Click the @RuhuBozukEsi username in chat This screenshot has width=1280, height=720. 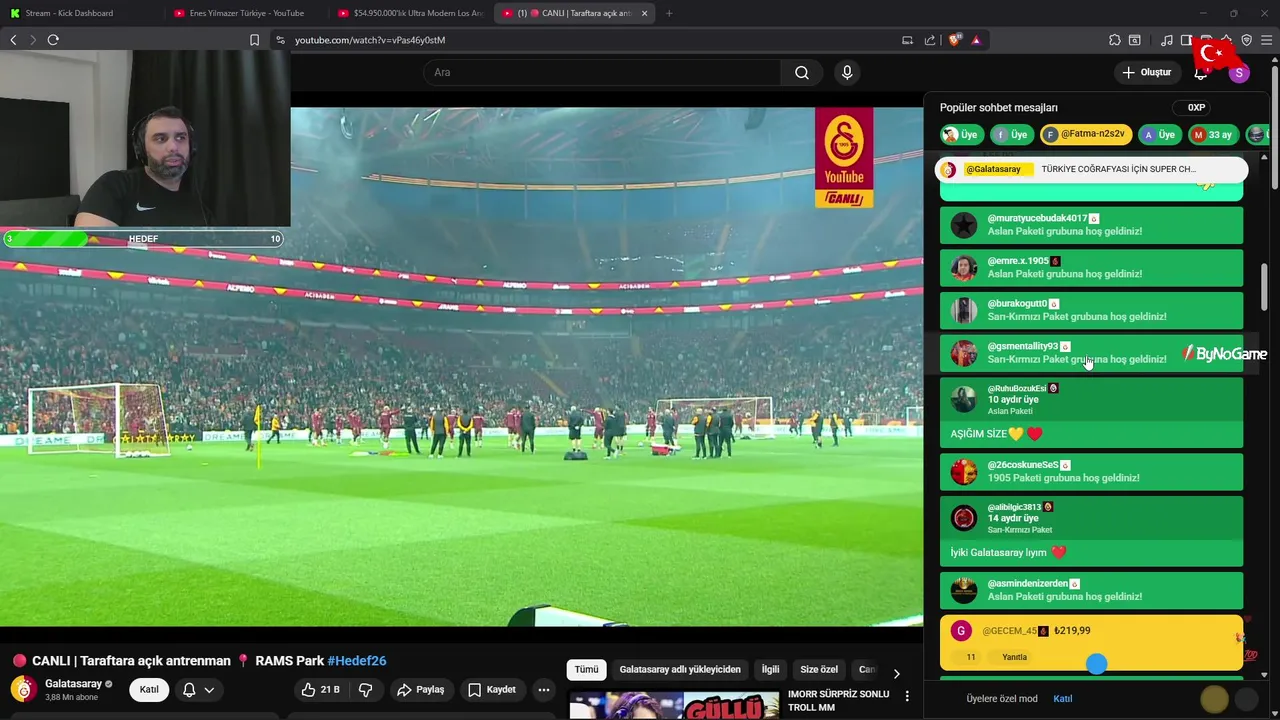(1017, 388)
